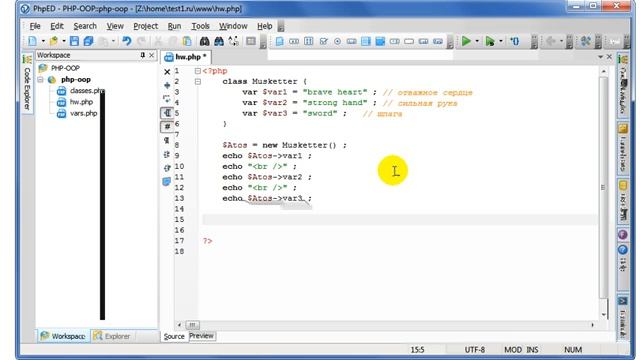This screenshot has width=640, height=360.
Task: Open the Help menu
Action: (264, 26)
